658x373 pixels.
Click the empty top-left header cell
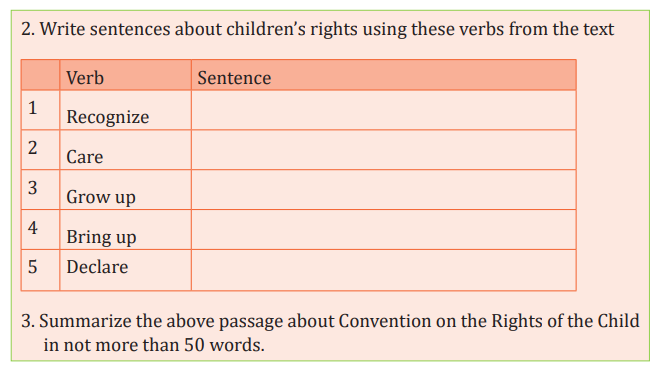(40, 75)
